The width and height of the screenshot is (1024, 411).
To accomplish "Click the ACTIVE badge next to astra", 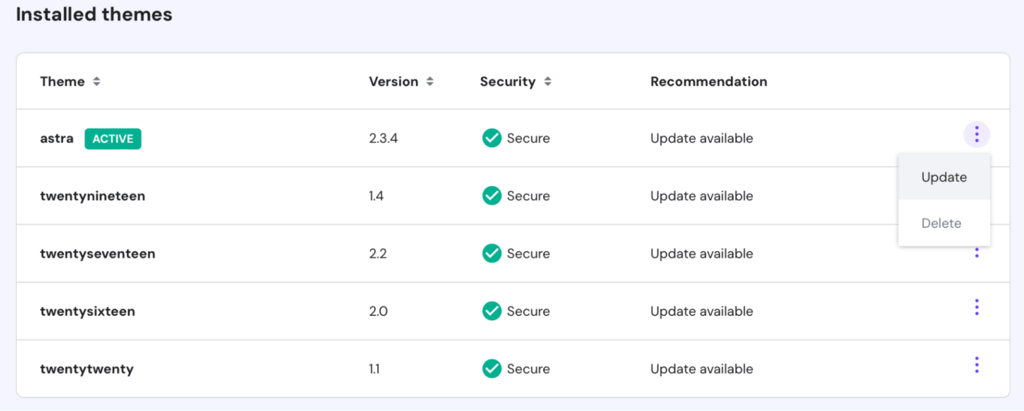I will point(113,138).
